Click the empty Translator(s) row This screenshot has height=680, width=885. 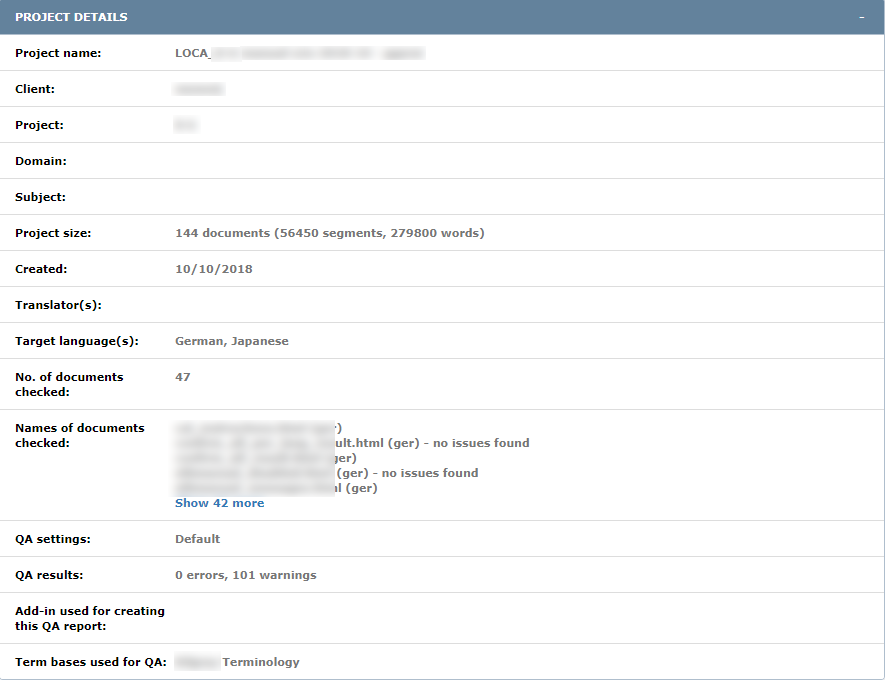[x=300, y=304]
